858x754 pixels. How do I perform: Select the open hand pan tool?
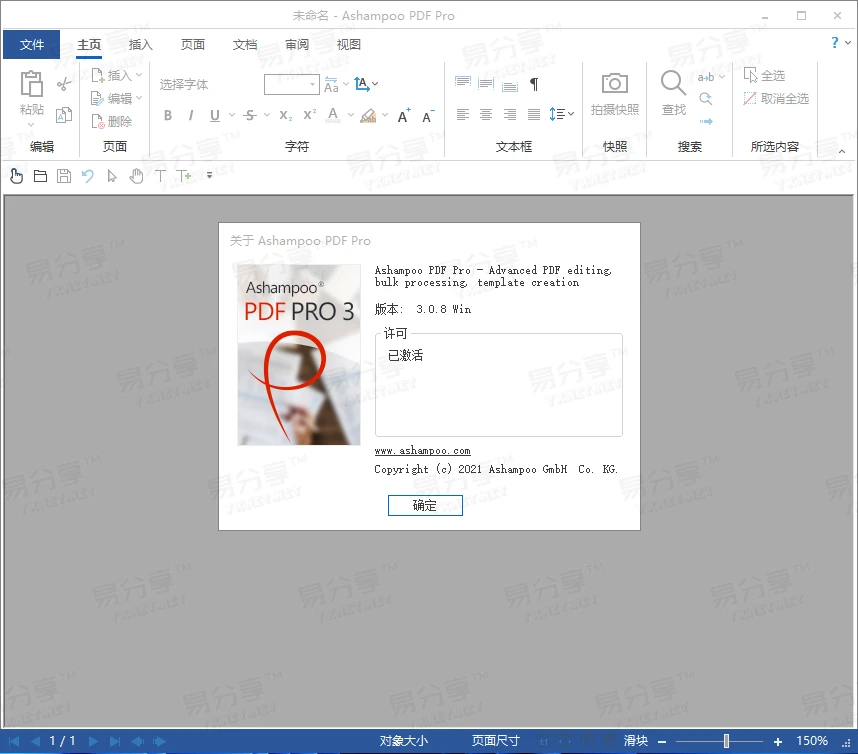(x=136, y=176)
